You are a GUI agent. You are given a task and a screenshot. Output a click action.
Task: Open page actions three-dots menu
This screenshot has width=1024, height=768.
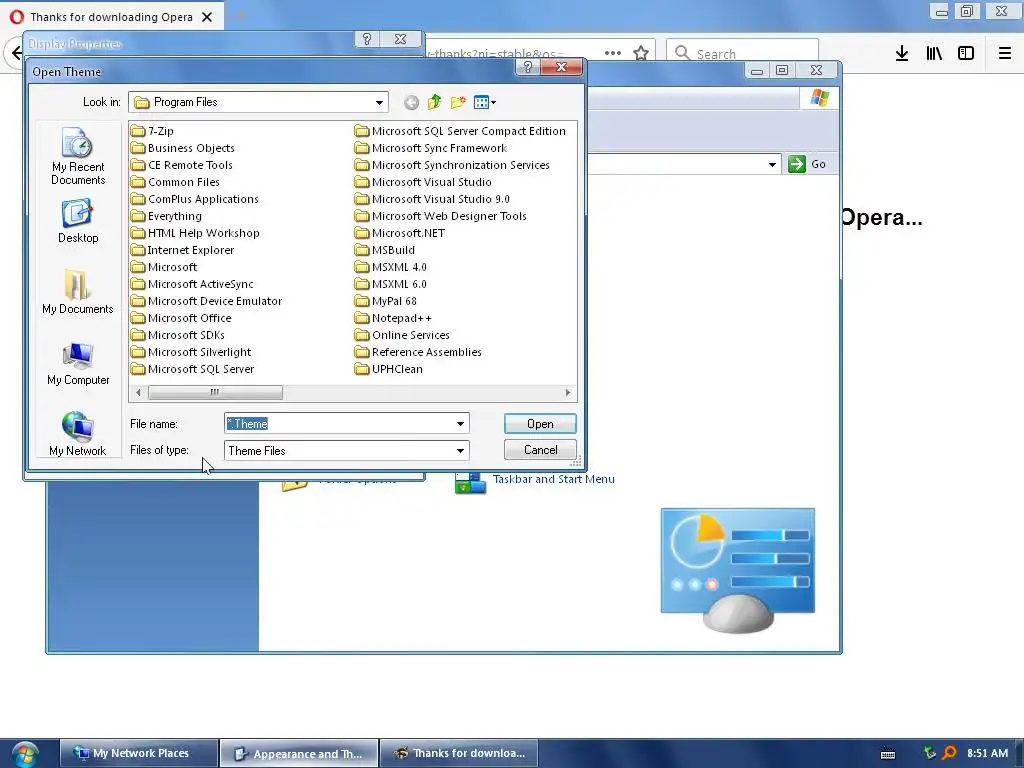tap(613, 53)
